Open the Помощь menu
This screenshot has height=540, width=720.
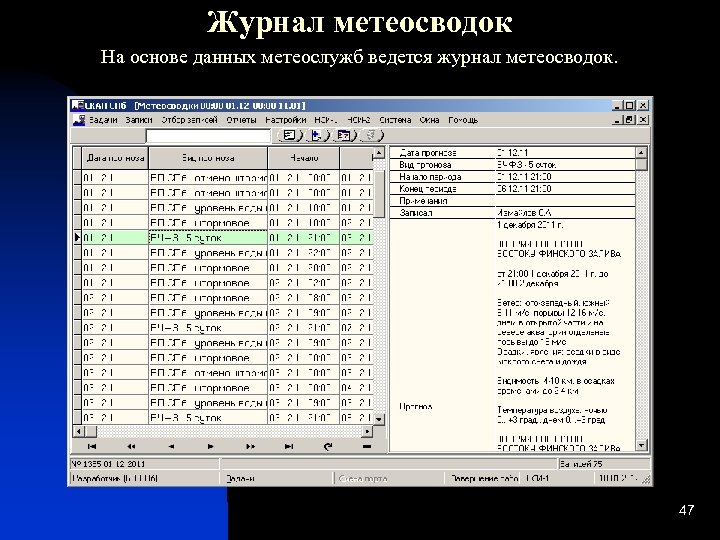[463, 120]
